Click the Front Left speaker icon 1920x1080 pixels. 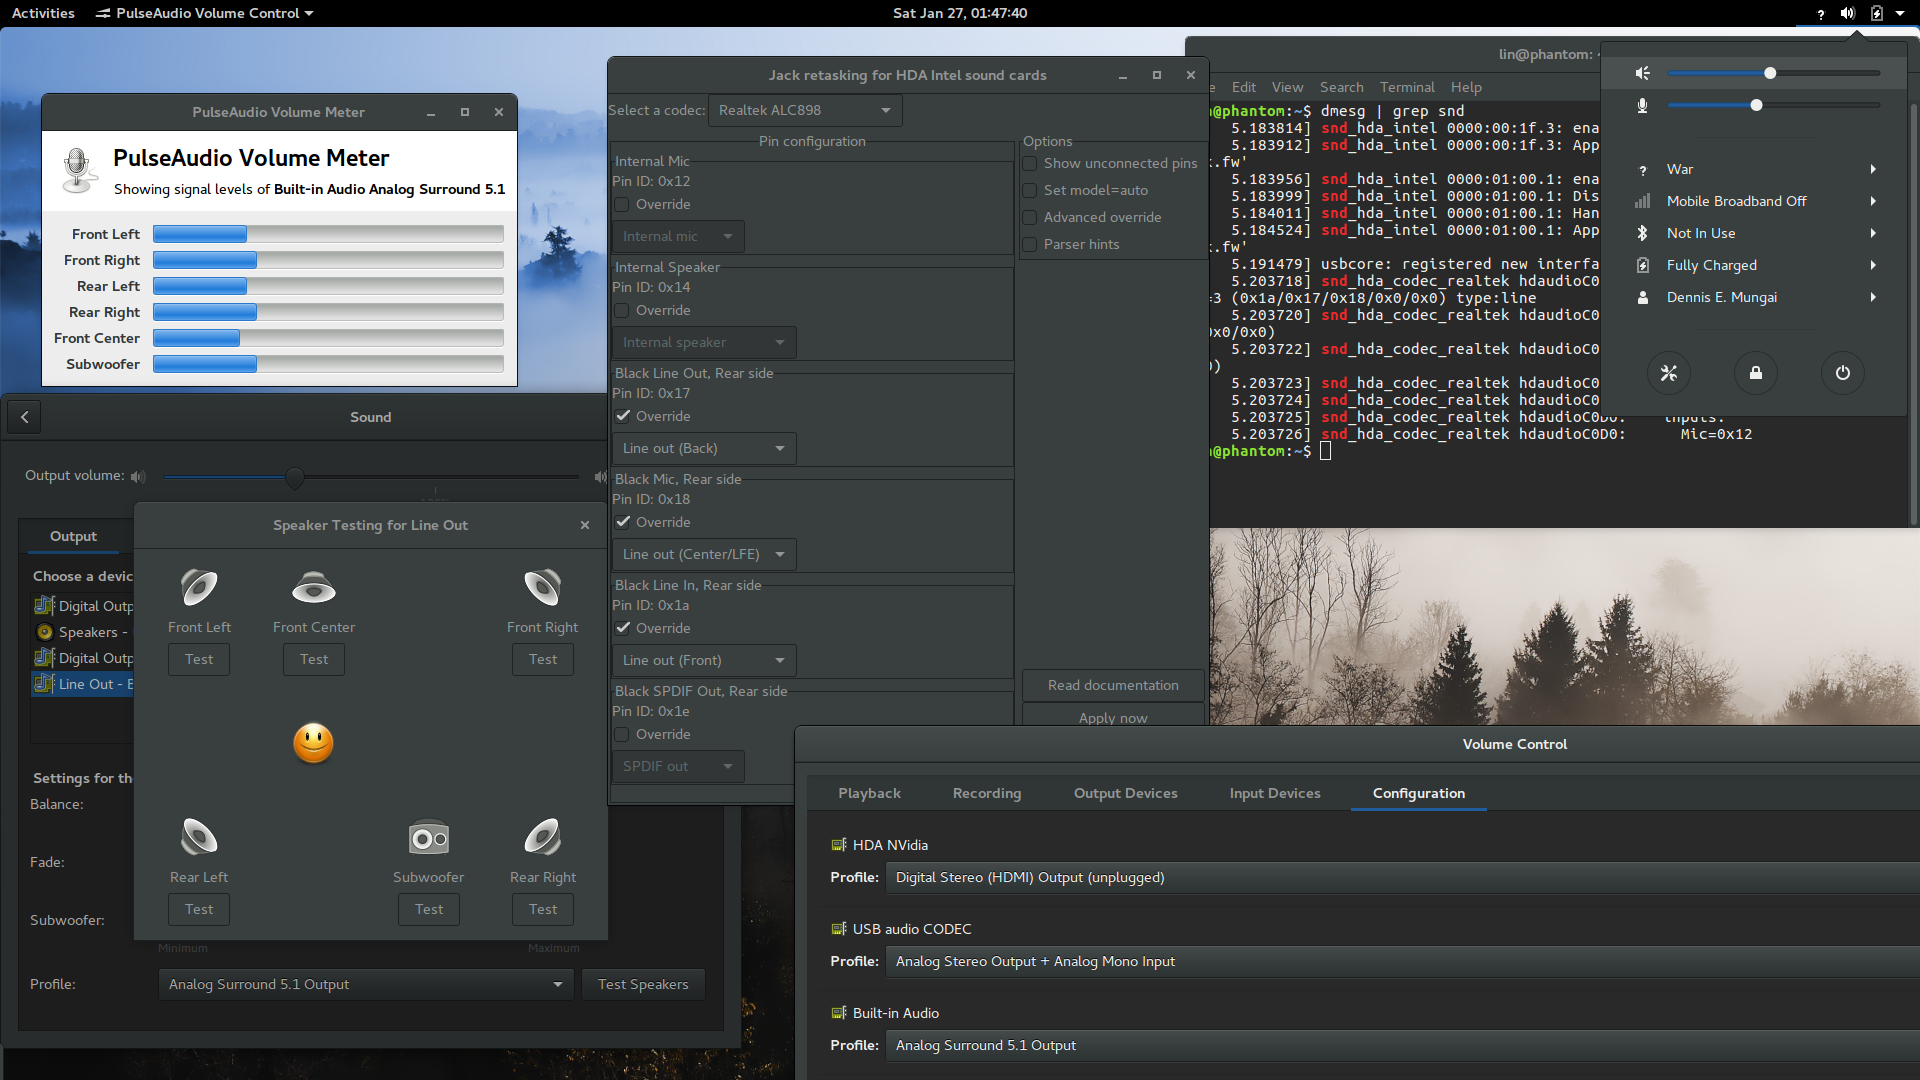pos(199,588)
